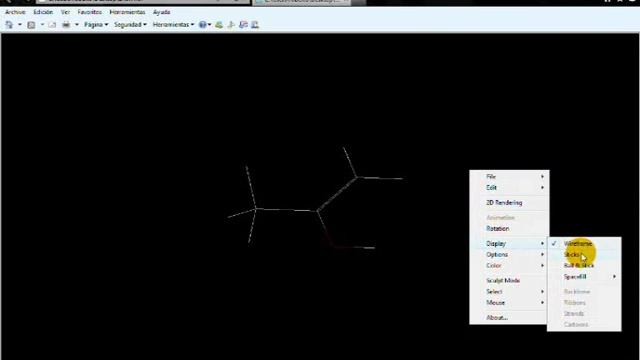
Task: Open the Edición menu
Action: (43, 12)
